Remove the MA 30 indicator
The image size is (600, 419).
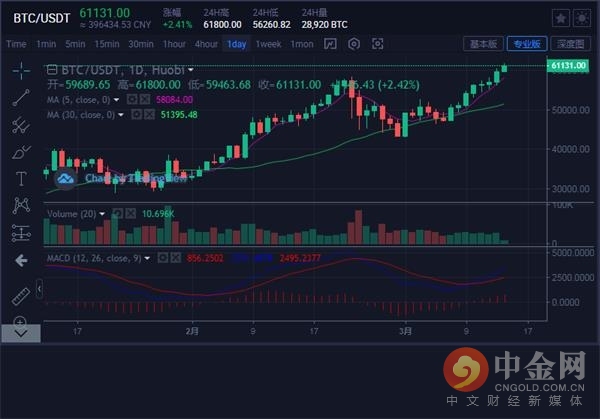[149, 114]
